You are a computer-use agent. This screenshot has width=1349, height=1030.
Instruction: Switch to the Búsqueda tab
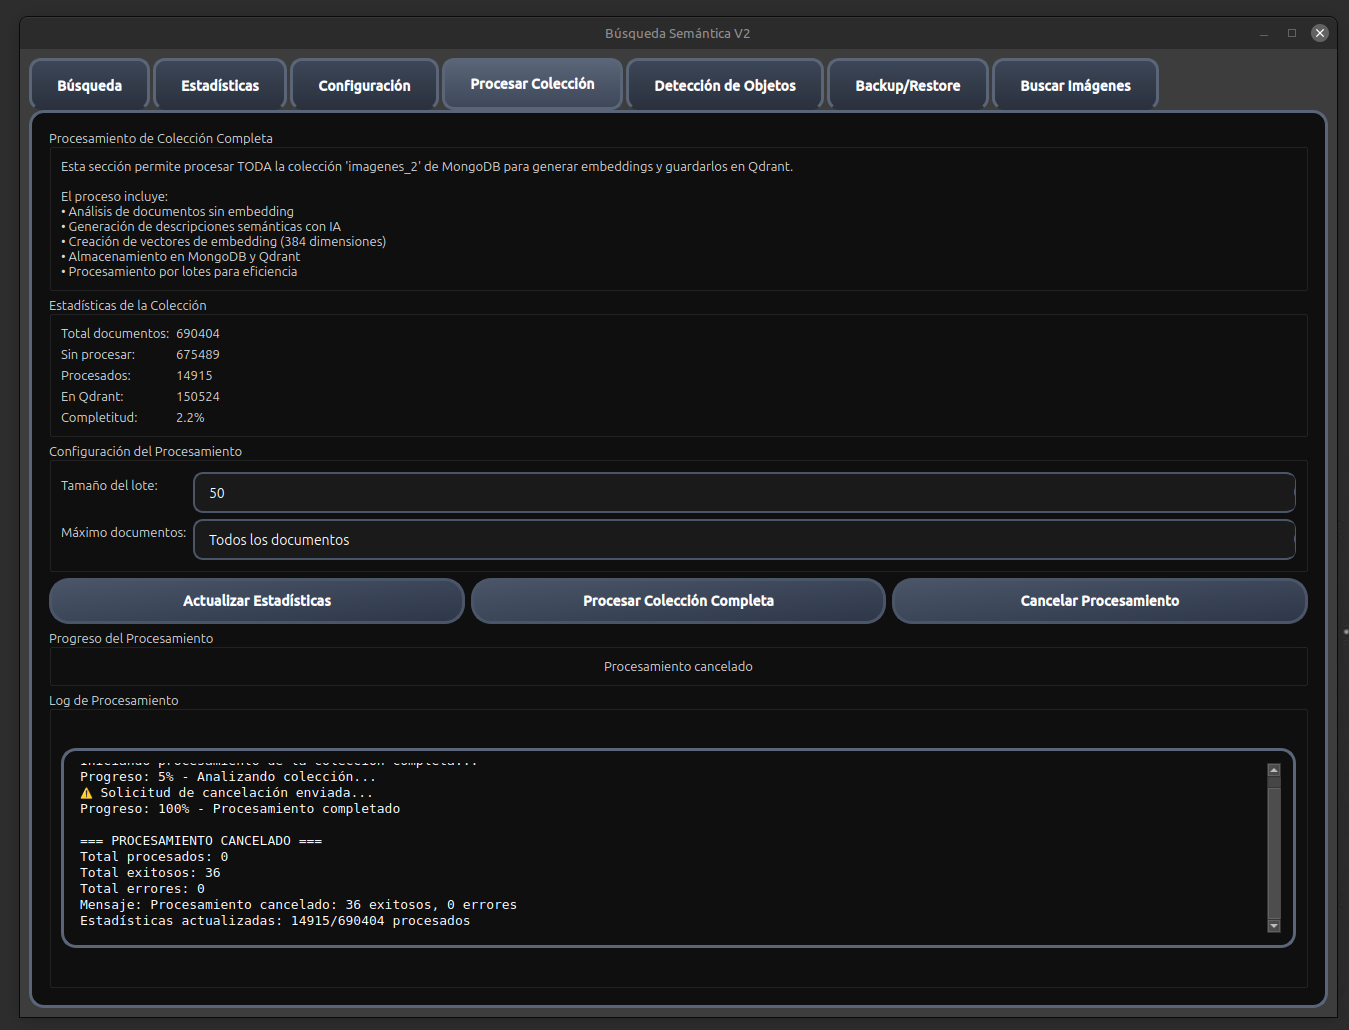tap(89, 84)
